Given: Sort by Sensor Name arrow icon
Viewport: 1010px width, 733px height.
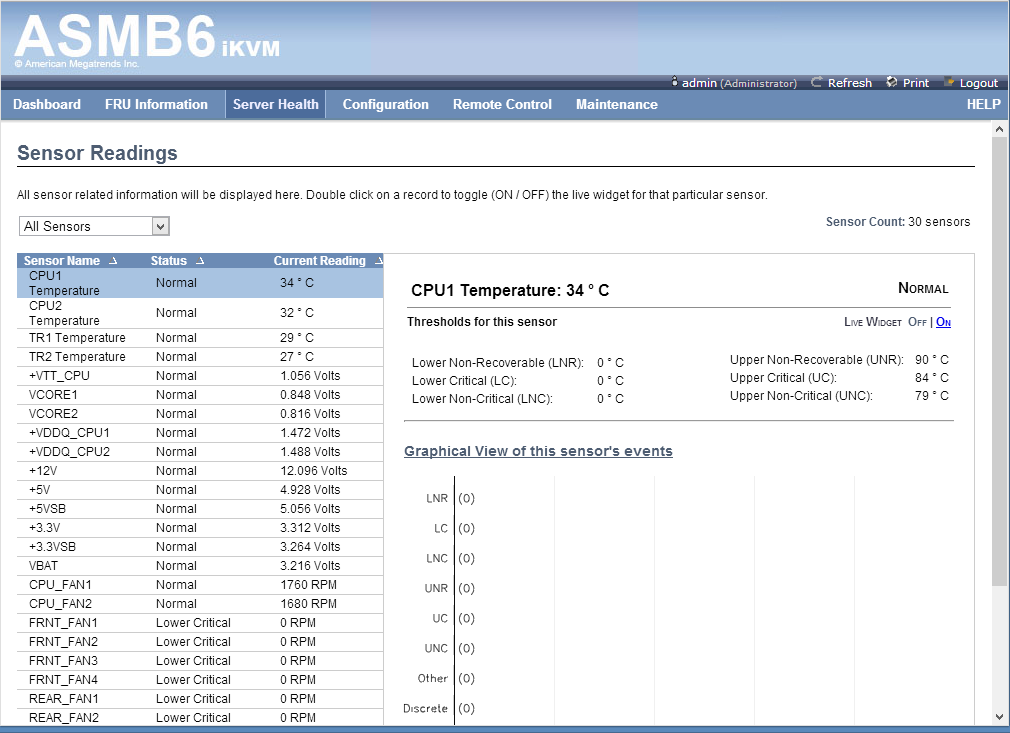Looking at the screenshot, I should [113, 261].
